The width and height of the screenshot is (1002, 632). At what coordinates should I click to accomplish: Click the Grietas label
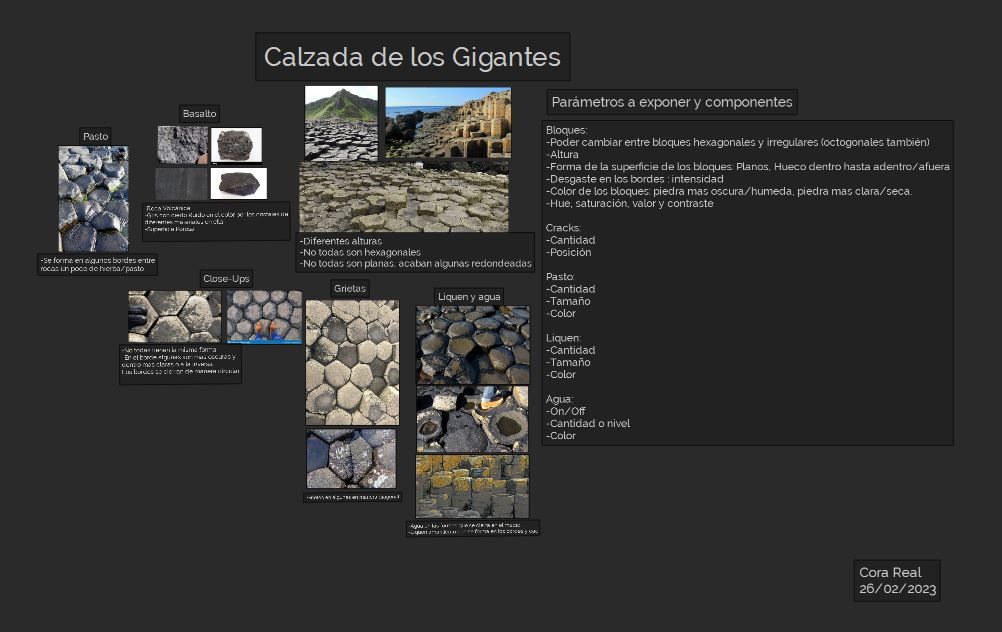point(350,288)
